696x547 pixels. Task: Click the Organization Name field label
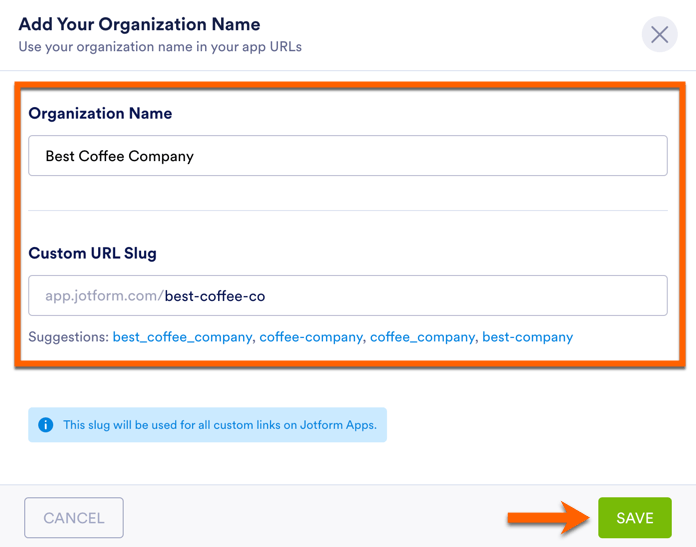pos(100,114)
